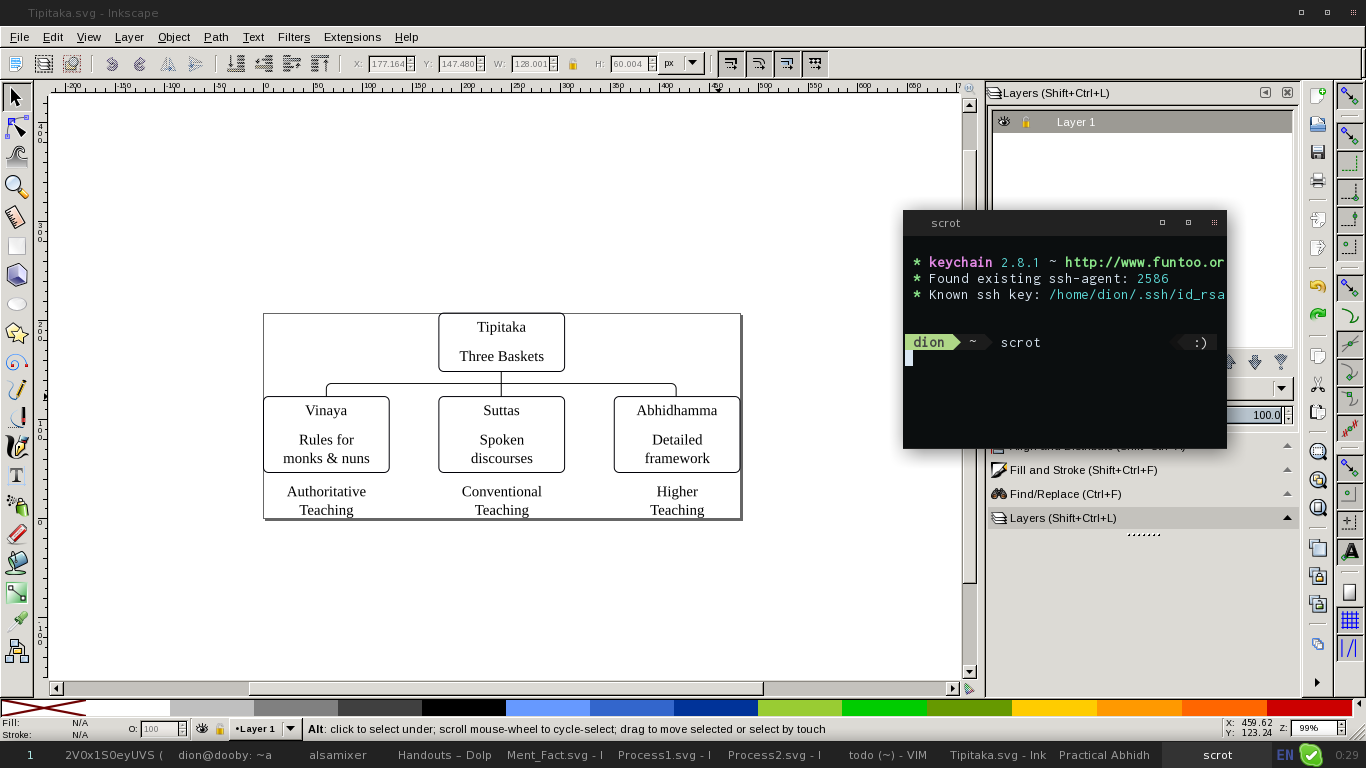Select the 3D Box tool
Screen dimensions: 1366x768
pos(16,275)
